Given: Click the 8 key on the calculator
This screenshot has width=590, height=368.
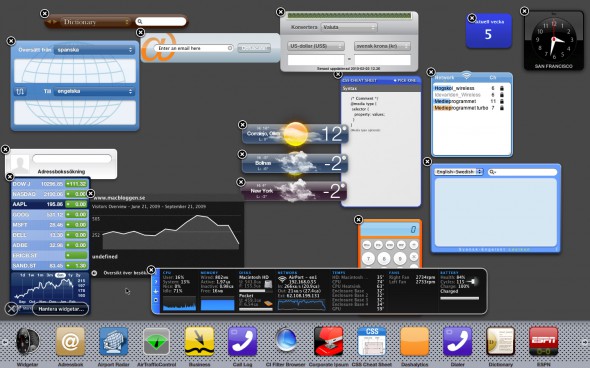Looking at the screenshot, I should [x=384, y=258].
